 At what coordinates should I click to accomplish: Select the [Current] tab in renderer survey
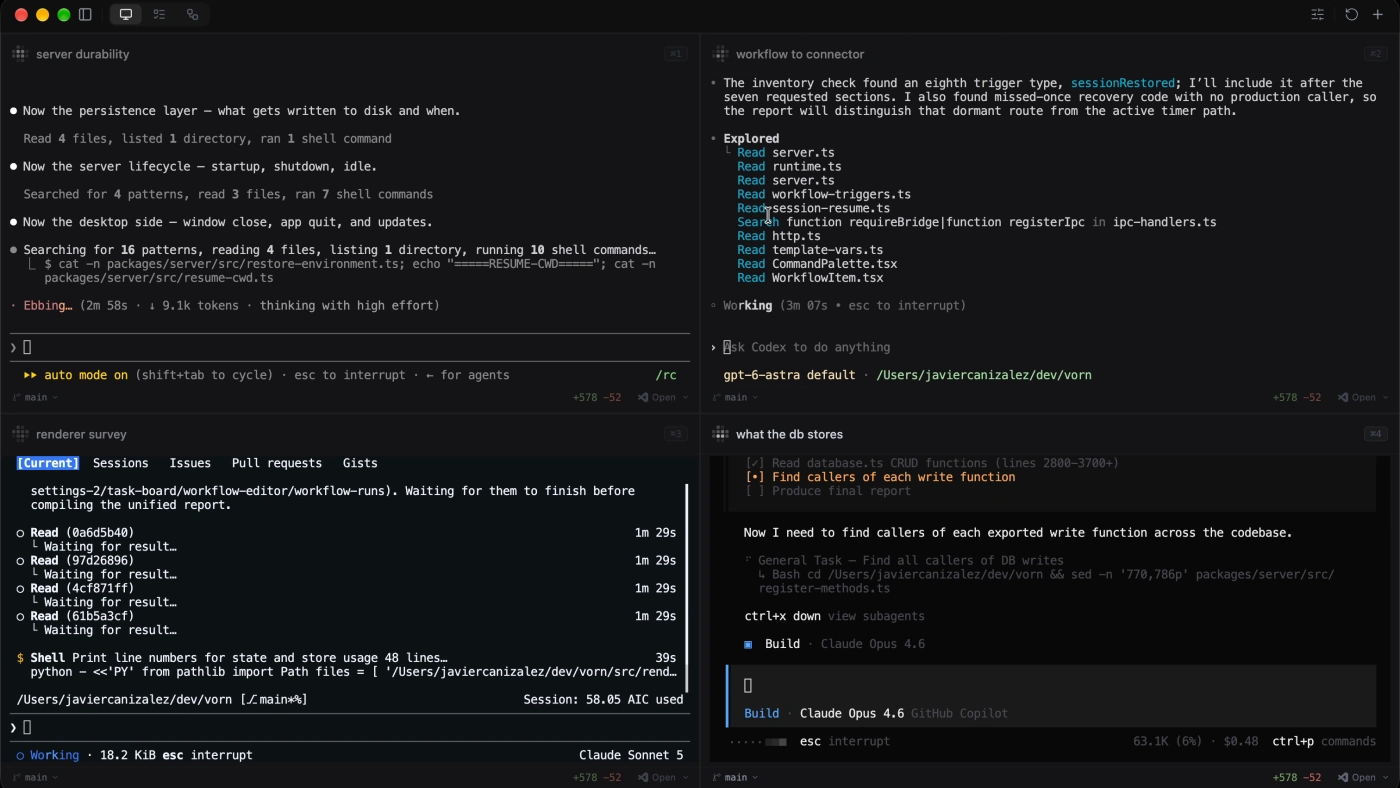tap(48, 463)
